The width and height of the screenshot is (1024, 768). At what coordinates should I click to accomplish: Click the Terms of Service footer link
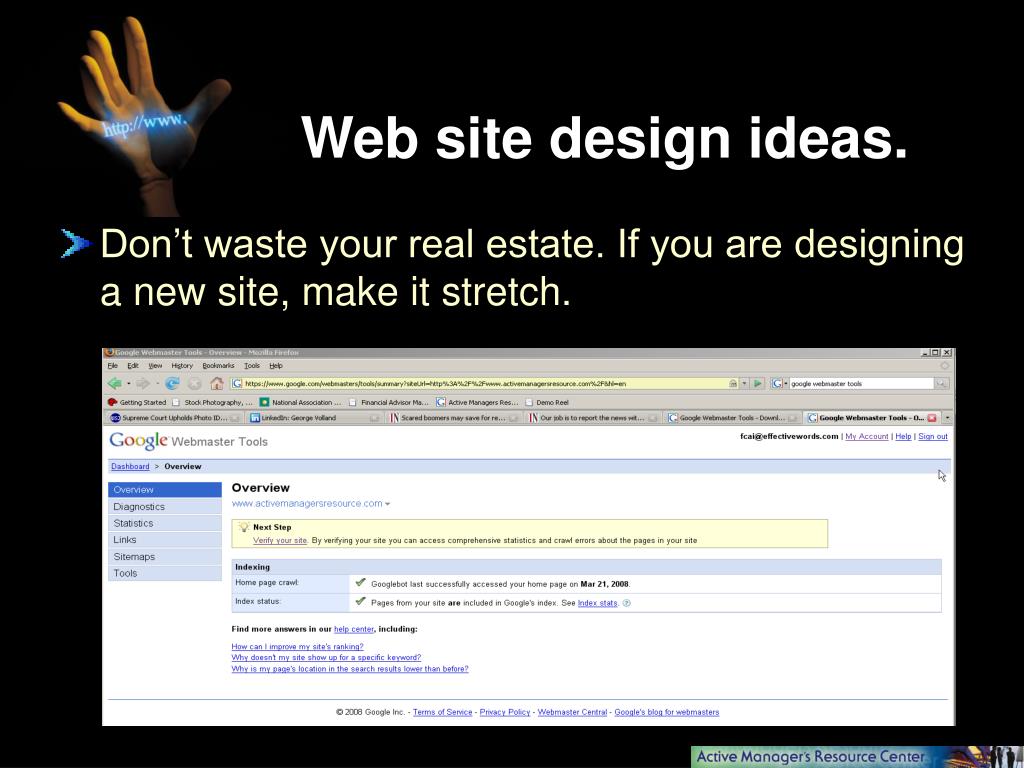[442, 712]
